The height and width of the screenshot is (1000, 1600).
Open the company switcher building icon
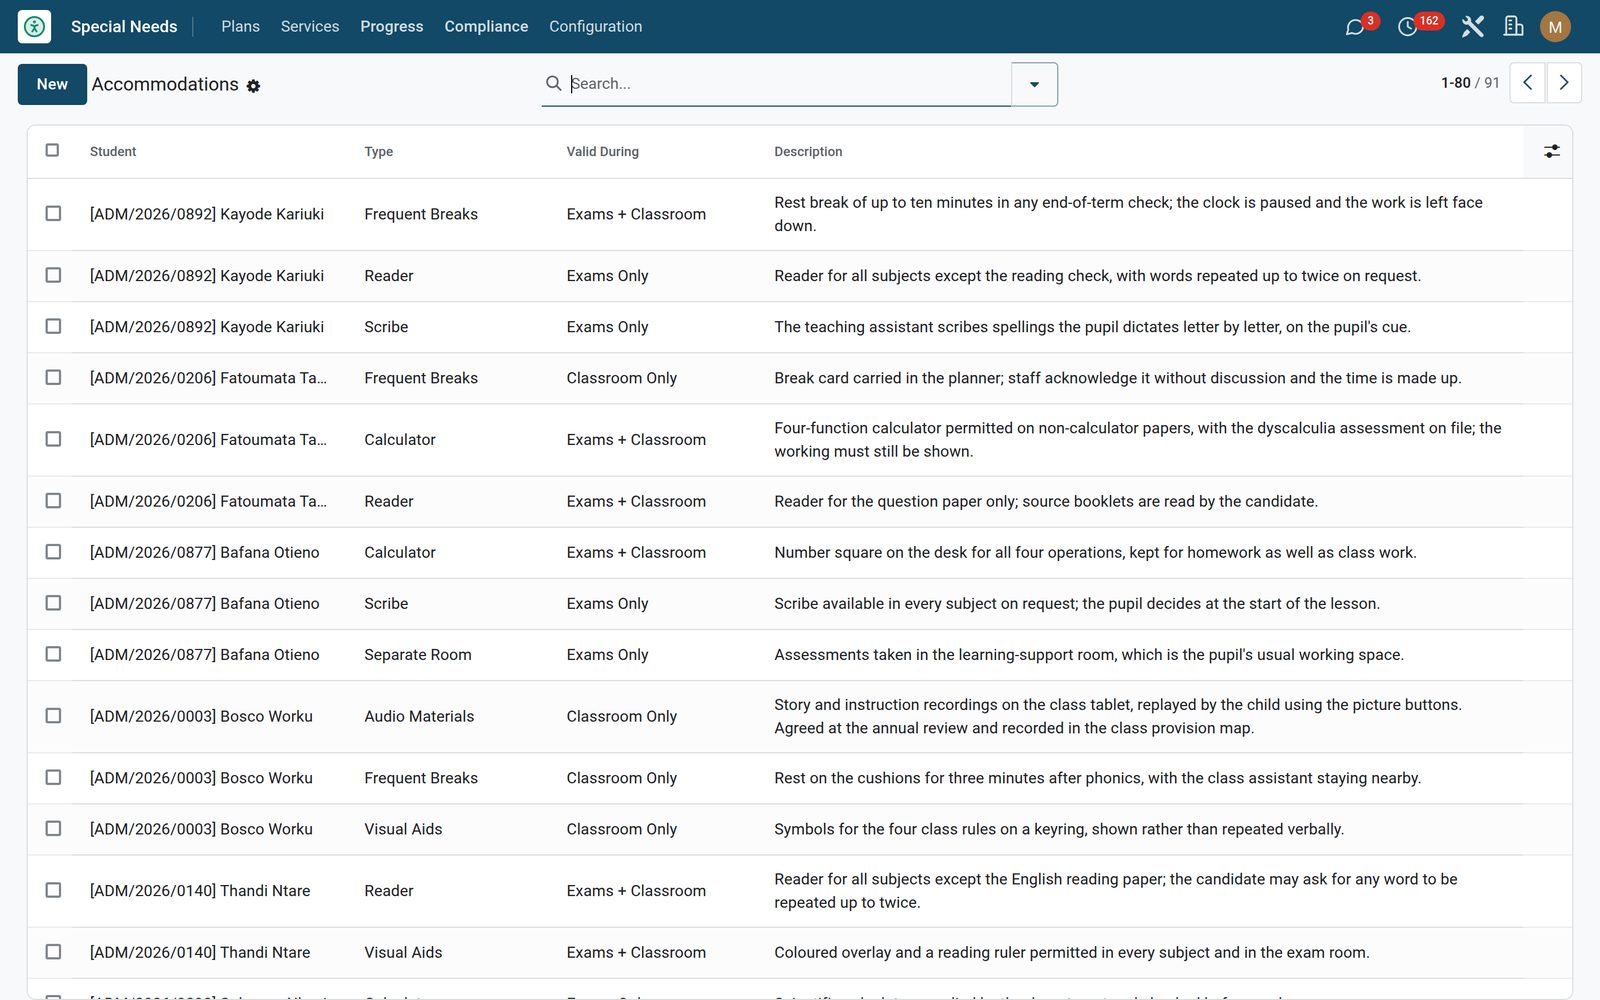(1513, 26)
